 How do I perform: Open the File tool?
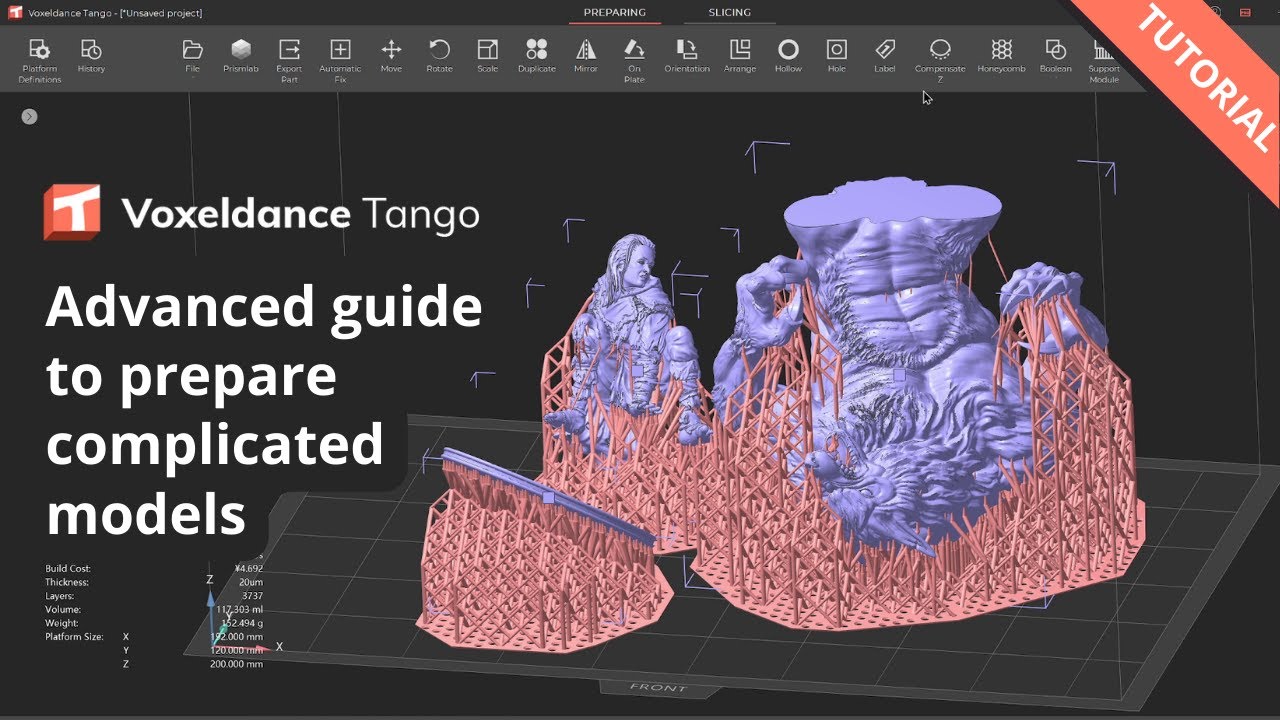click(193, 56)
